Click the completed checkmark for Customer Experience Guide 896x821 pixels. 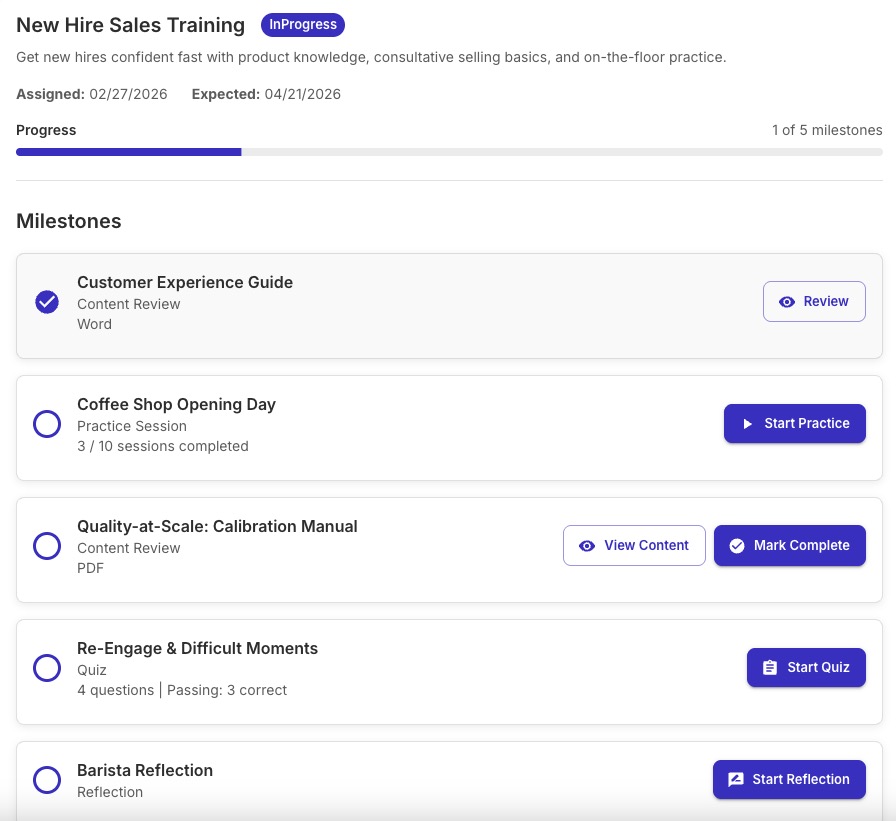click(47, 301)
